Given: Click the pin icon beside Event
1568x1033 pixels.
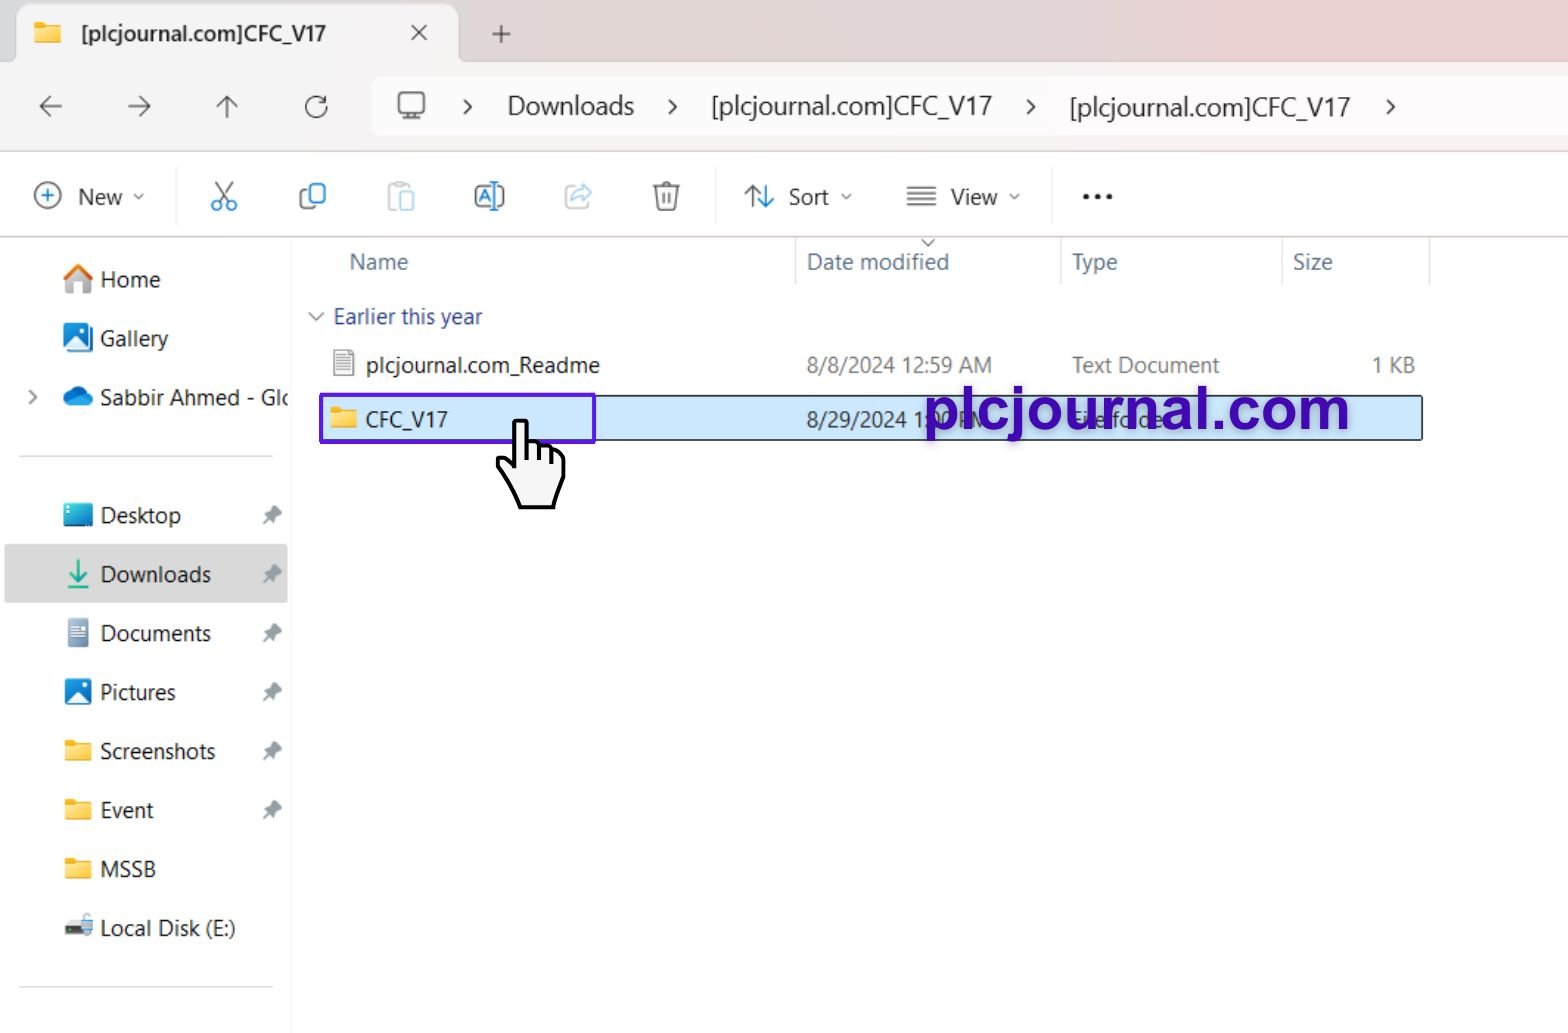Looking at the screenshot, I should 271,810.
